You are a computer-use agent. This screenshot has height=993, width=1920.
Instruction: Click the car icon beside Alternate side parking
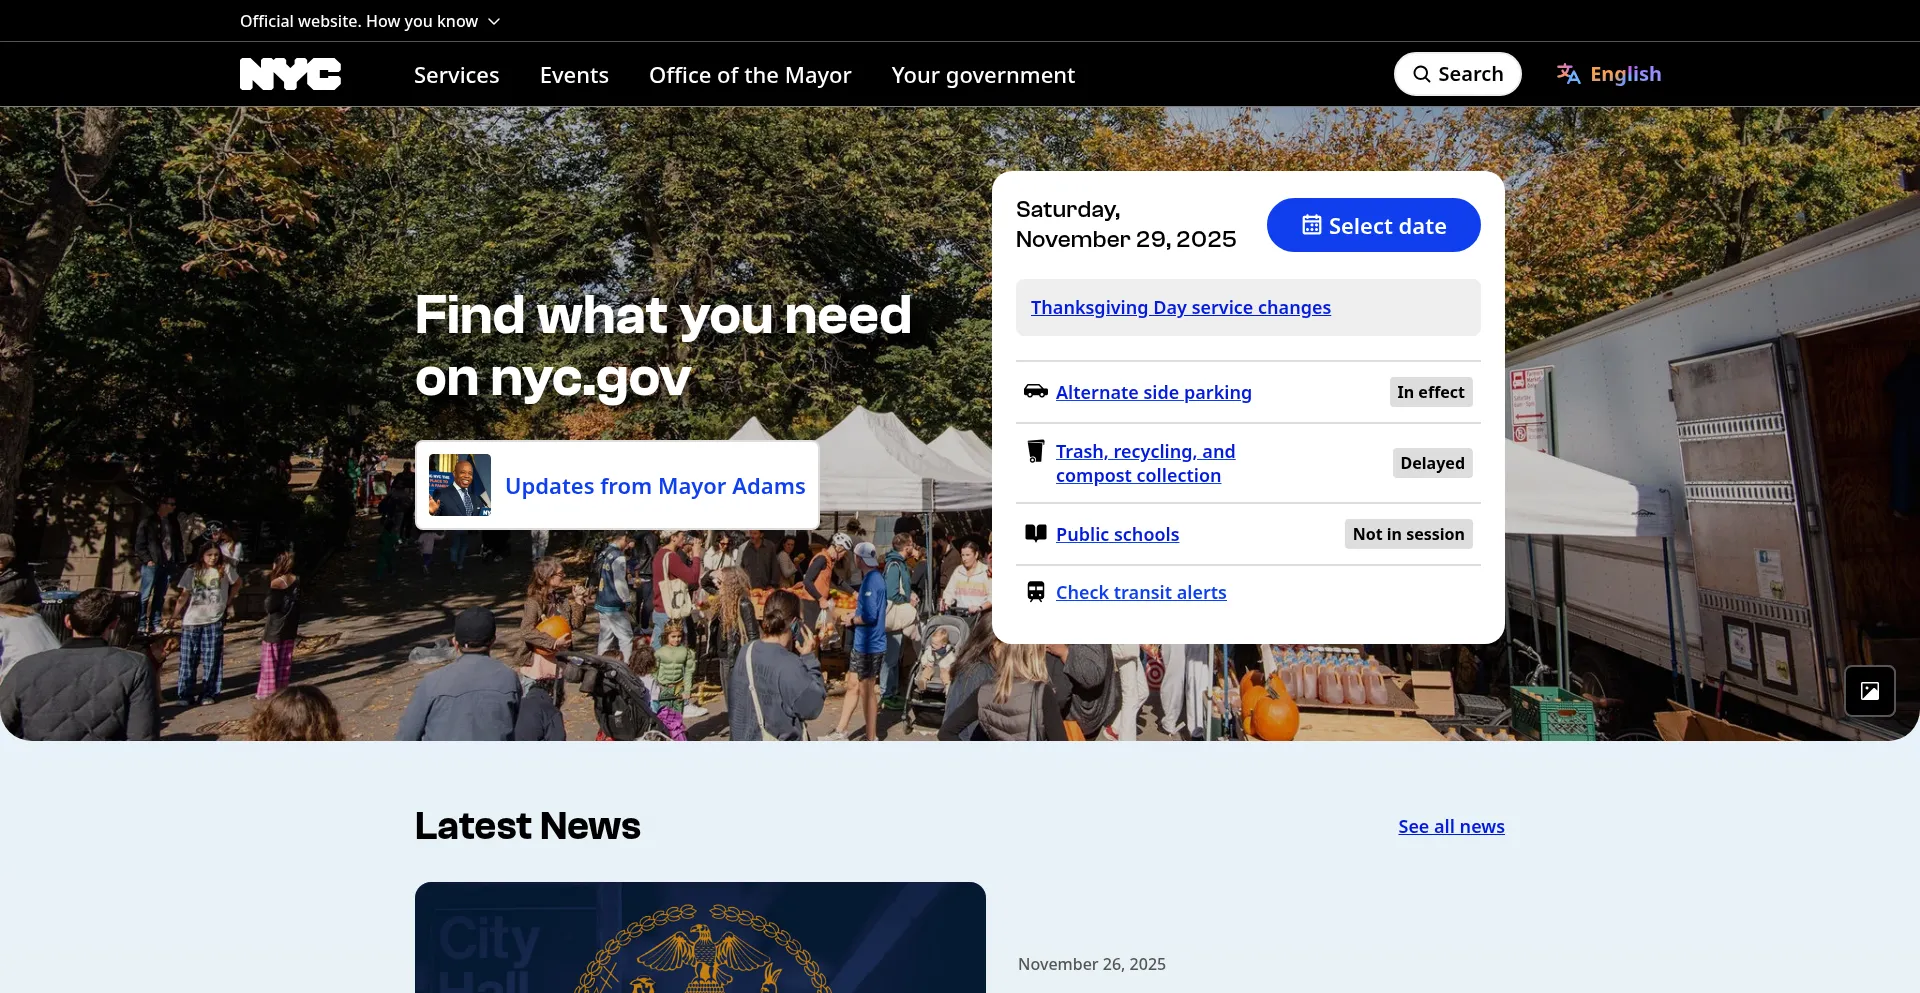coord(1035,391)
